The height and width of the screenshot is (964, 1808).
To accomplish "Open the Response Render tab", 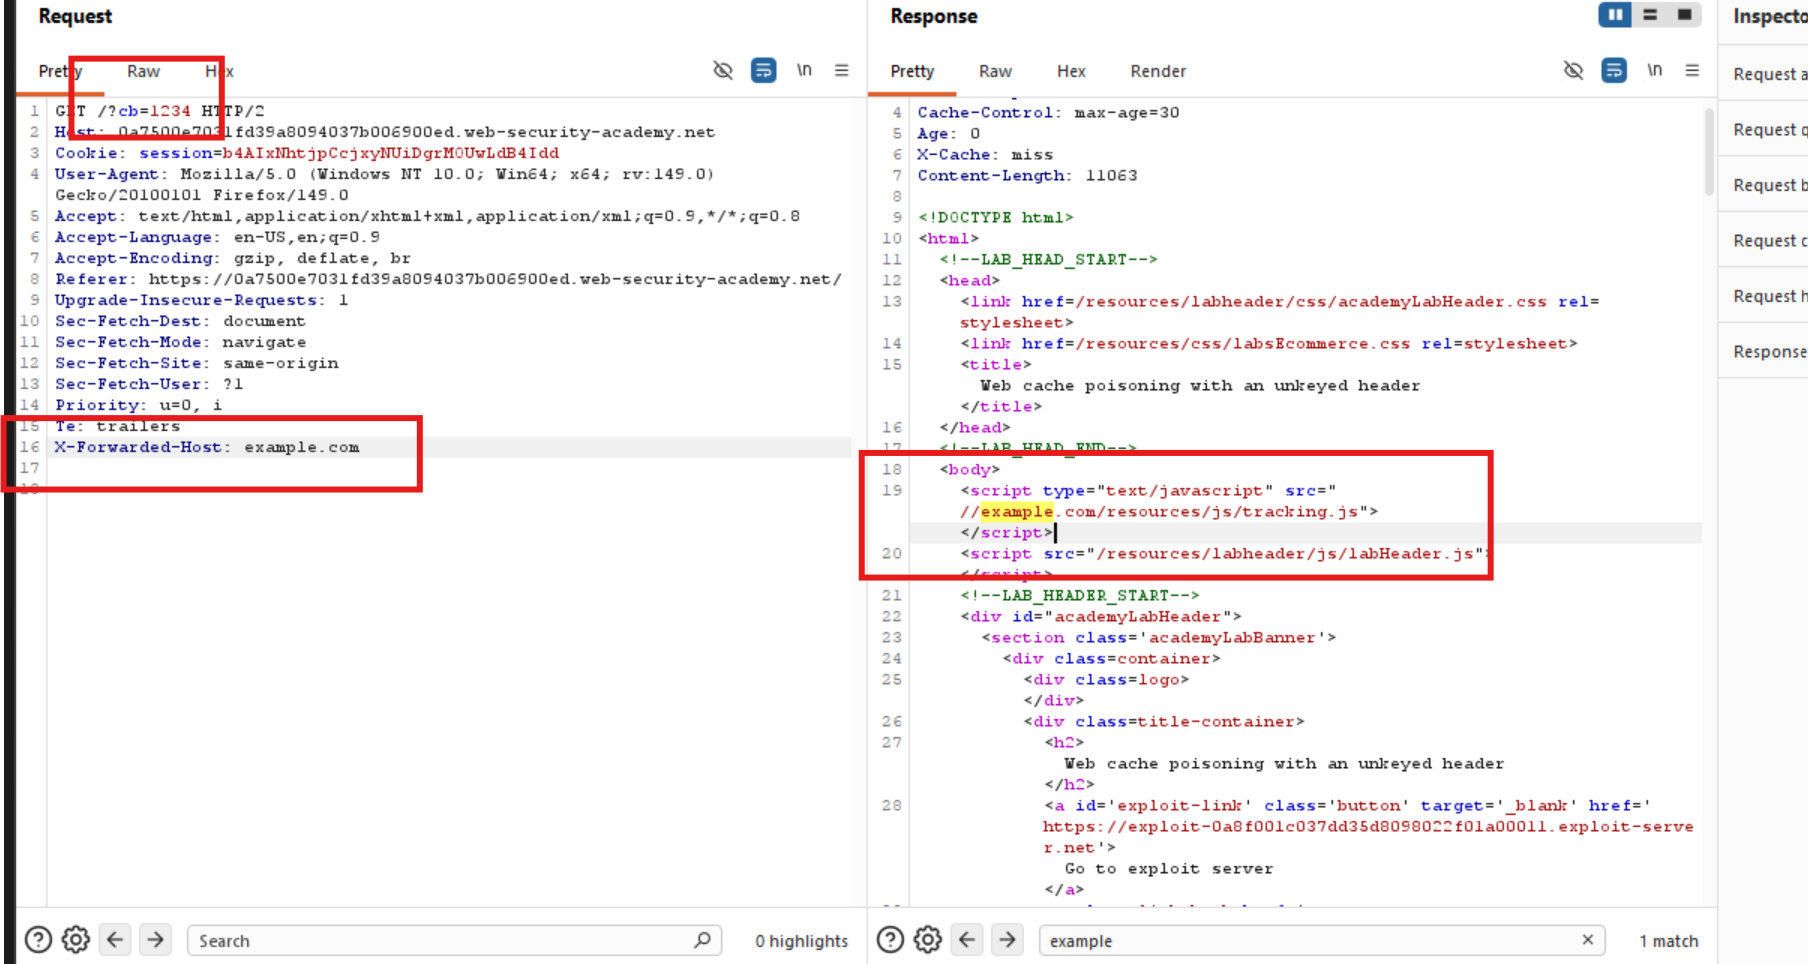I will 1158,71.
